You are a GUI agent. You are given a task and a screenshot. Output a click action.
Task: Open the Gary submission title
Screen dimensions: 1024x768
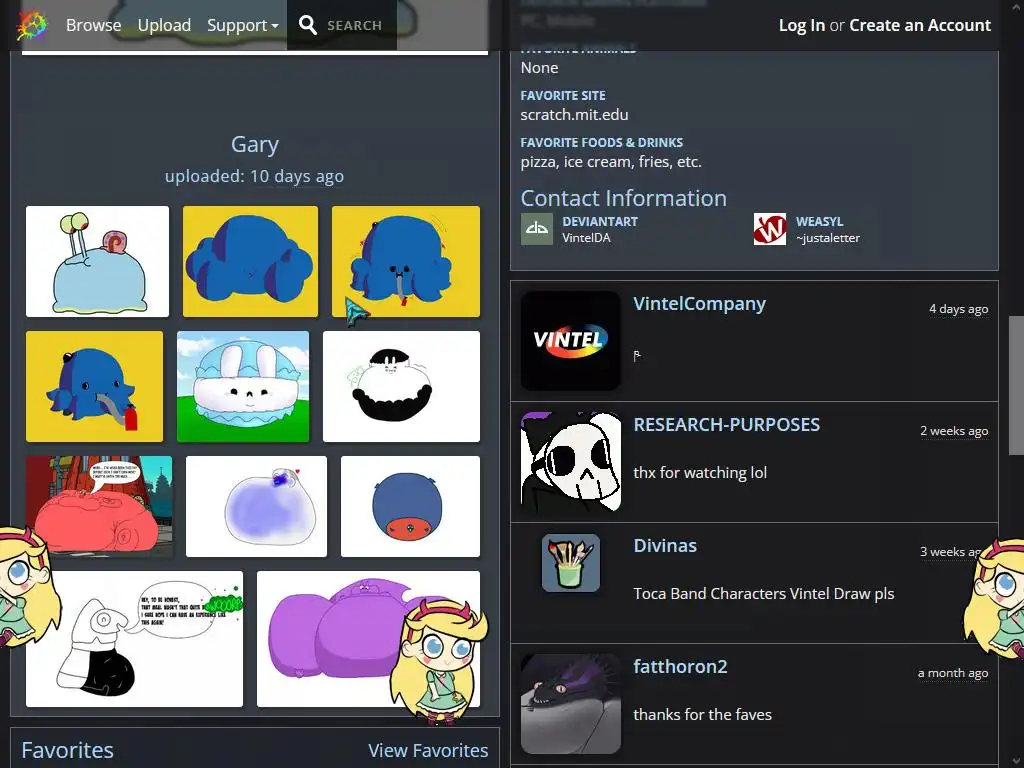(255, 144)
